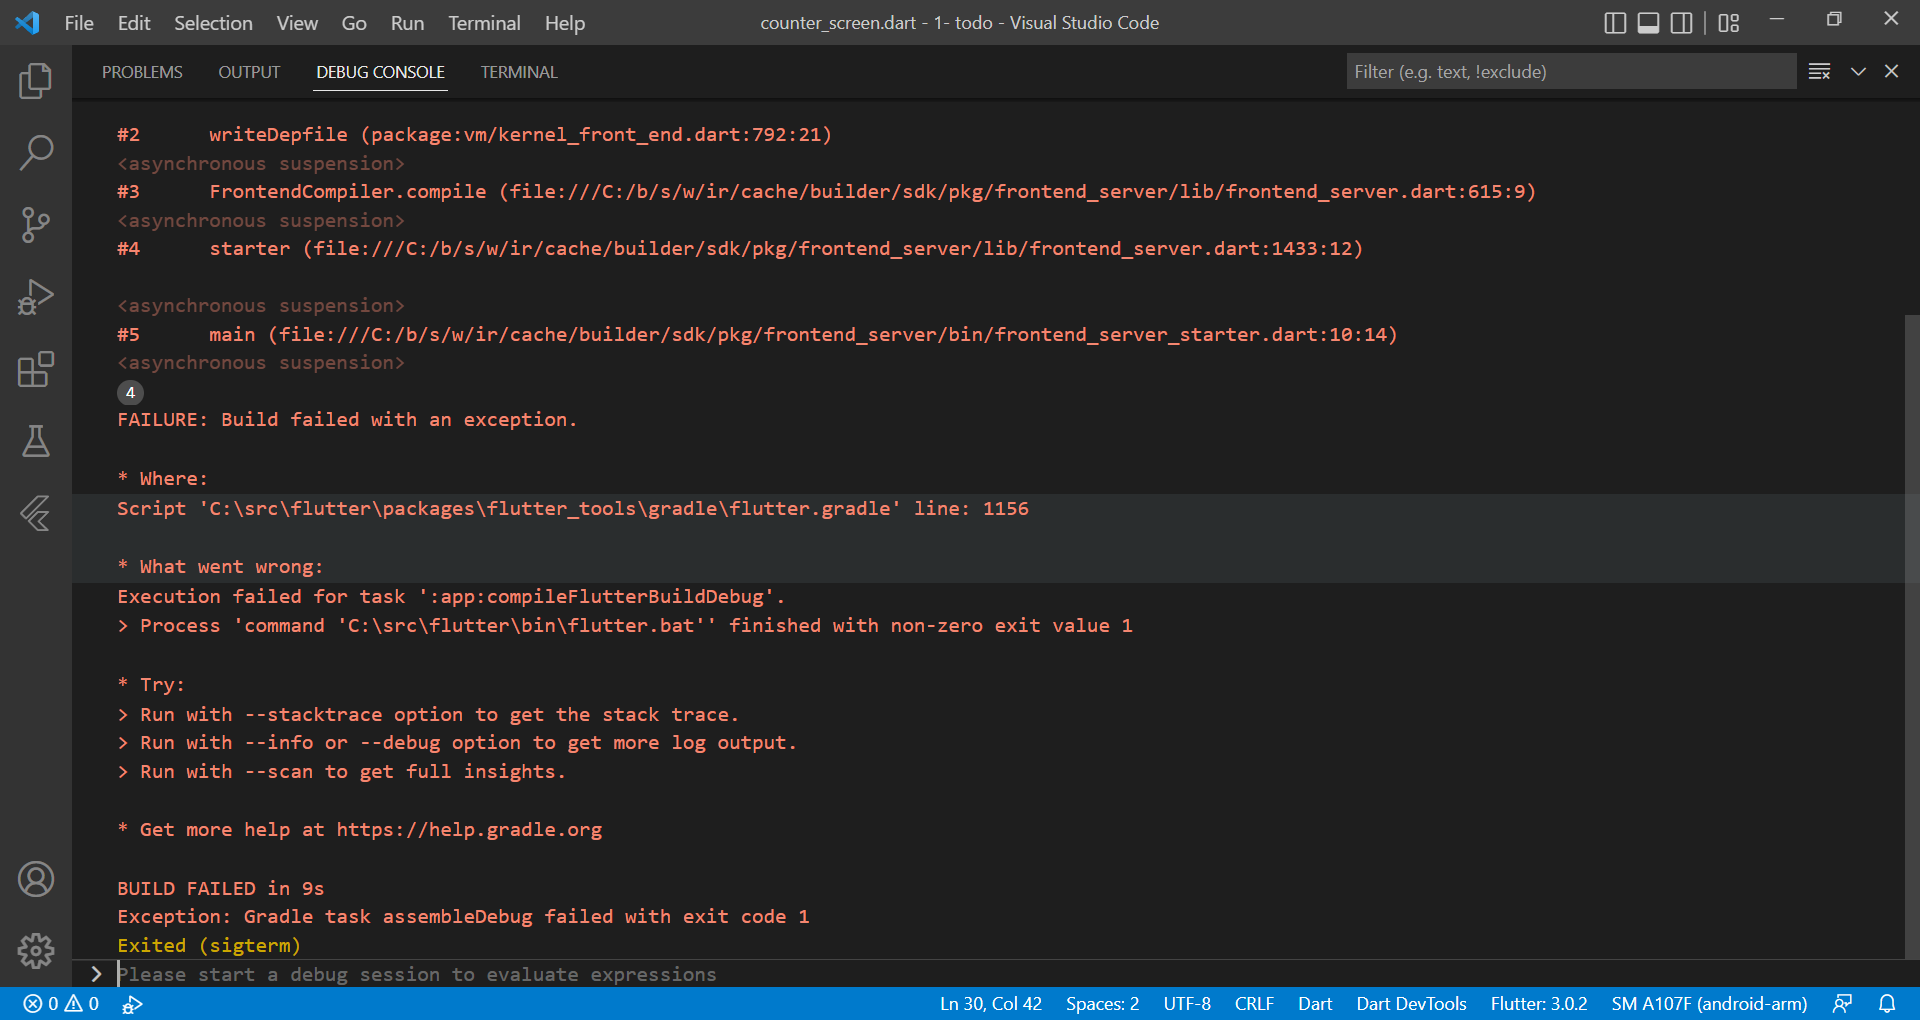Image resolution: width=1920 pixels, height=1020 pixels.
Task: Switch to the TERMINAL tab
Action: point(519,72)
